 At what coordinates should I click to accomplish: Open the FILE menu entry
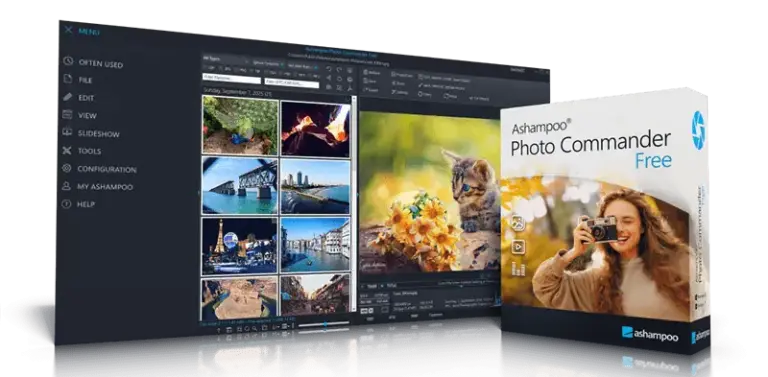pos(78,80)
